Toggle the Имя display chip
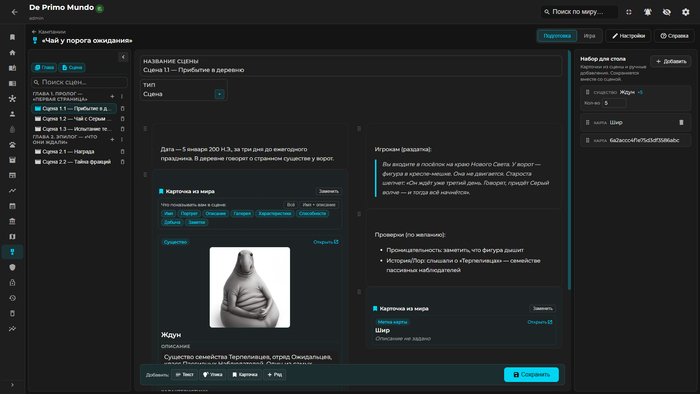Viewport: 700px width, 394px height. (168, 214)
